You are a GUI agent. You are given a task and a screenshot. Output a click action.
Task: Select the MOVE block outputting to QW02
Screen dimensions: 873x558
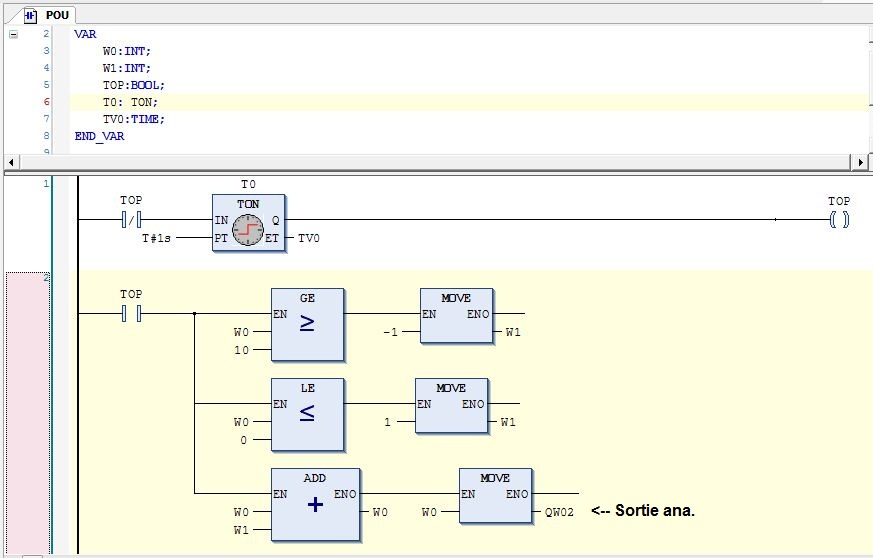click(x=495, y=495)
